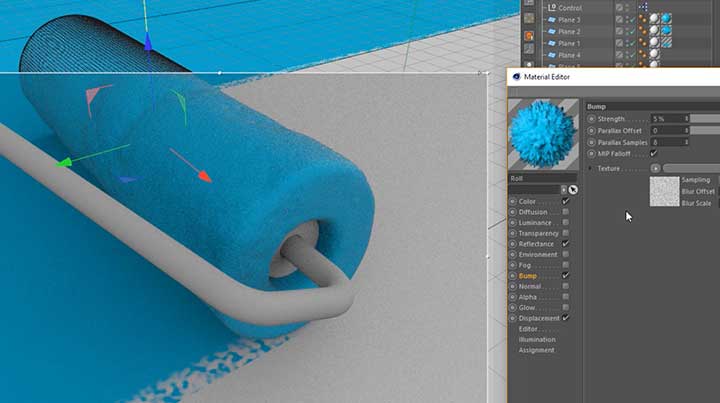Enable the Fog channel checkbox
720x403 pixels.
click(565, 265)
